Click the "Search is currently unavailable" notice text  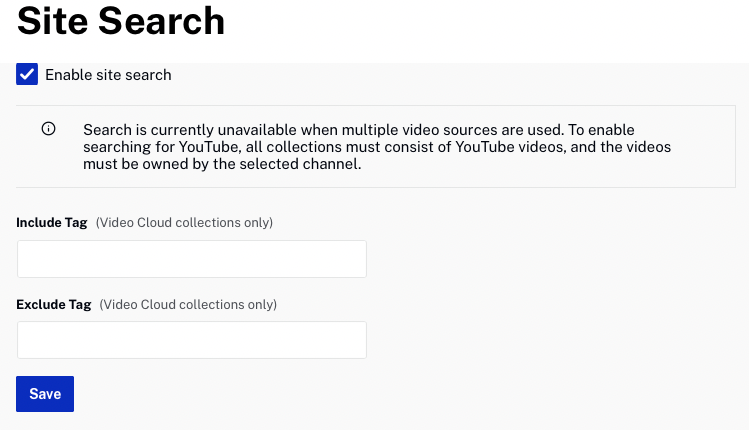[x=377, y=147]
